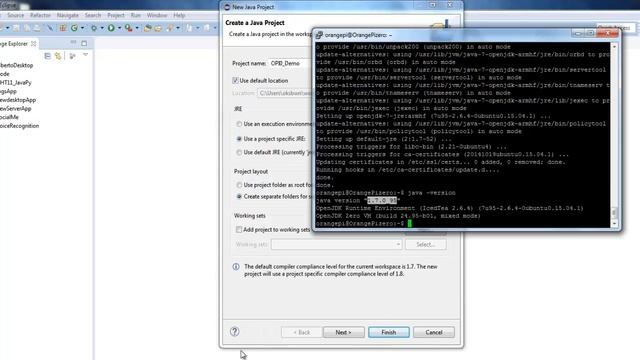Open the Run dropdown arrow
Viewport: 640px width, 360px height.
(120, 28)
